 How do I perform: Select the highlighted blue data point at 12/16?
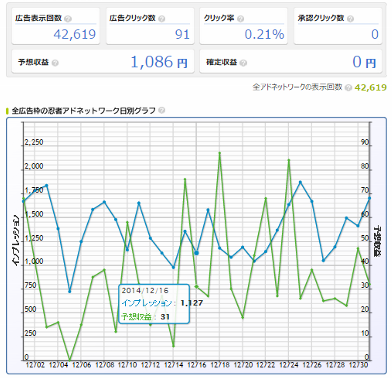[x=197, y=253]
